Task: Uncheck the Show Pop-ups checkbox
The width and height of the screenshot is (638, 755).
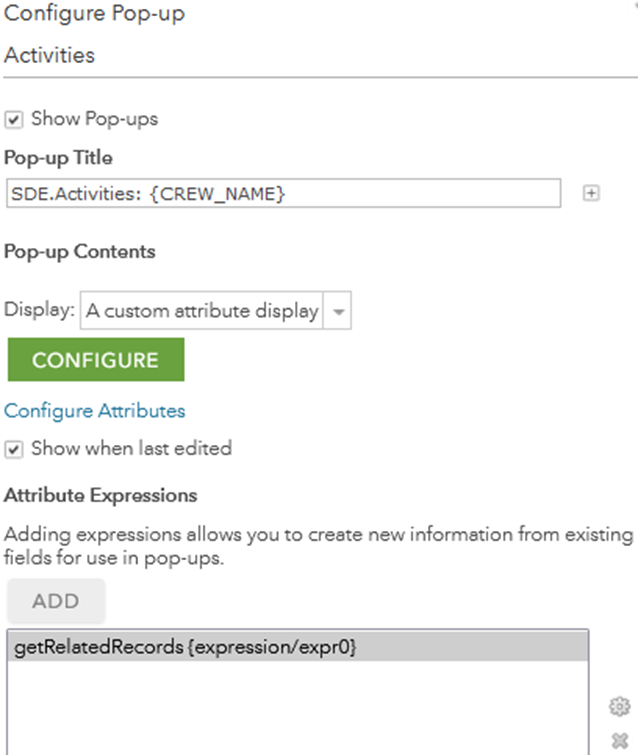Action: click(x=13, y=119)
